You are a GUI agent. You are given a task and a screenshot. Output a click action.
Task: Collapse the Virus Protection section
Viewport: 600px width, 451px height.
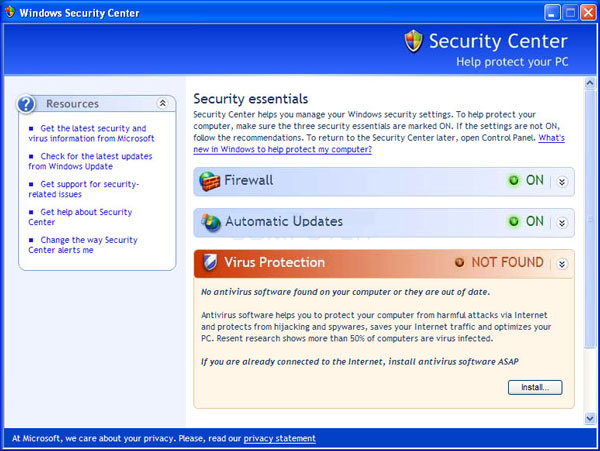point(562,264)
